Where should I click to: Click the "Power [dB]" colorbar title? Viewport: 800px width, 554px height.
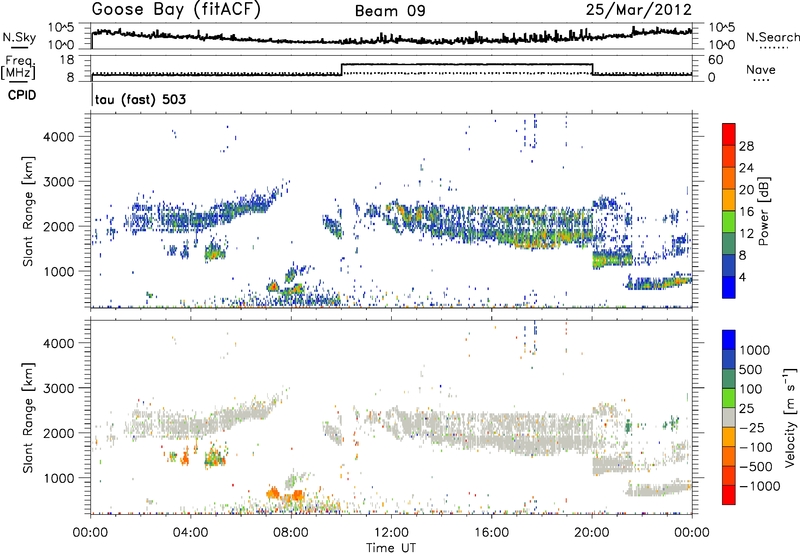tap(763, 211)
